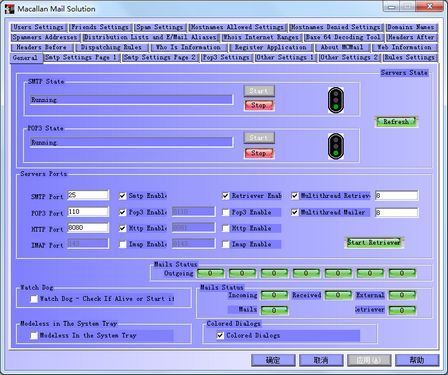Image resolution: width=448 pixels, height=375 pixels.
Task: Click POP3 State Running status field
Action: click(x=131, y=142)
